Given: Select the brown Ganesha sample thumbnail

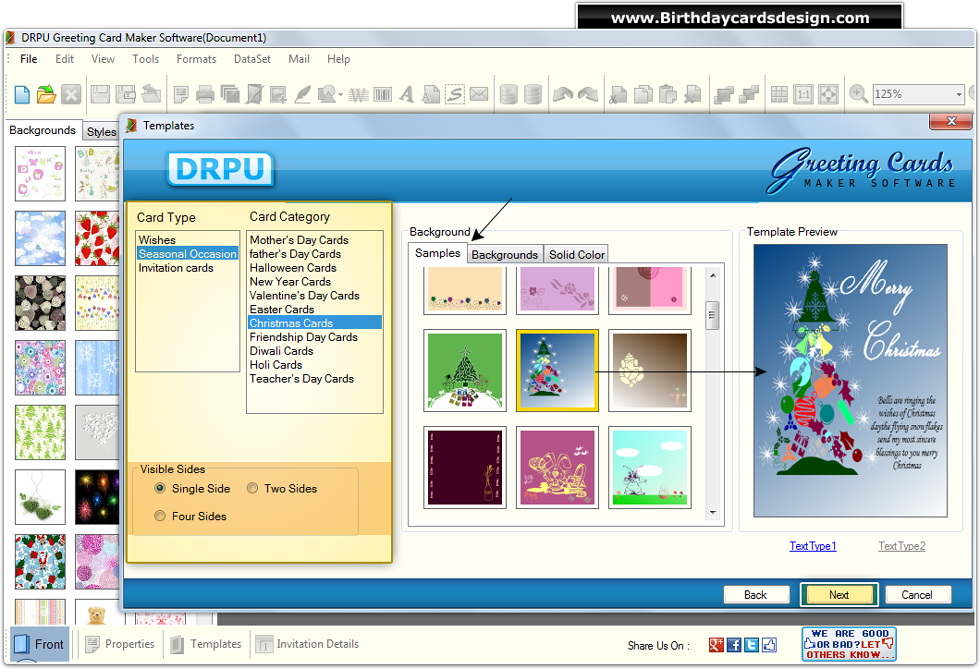Looking at the screenshot, I should 650,370.
